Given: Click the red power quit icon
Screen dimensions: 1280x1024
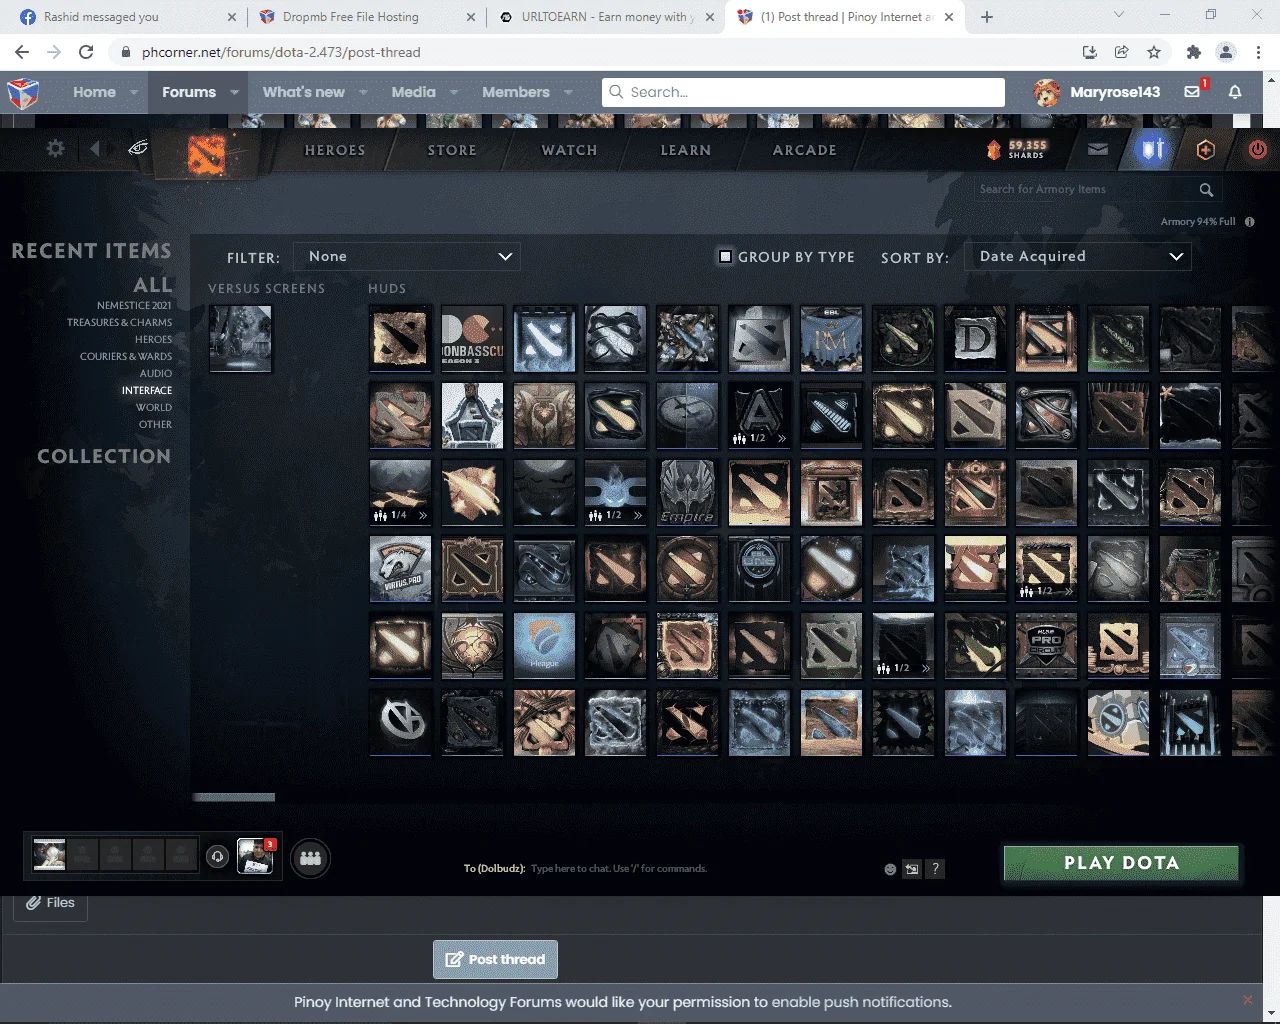Looking at the screenshot, I should pyautogui.click(x=1258, y=149).
